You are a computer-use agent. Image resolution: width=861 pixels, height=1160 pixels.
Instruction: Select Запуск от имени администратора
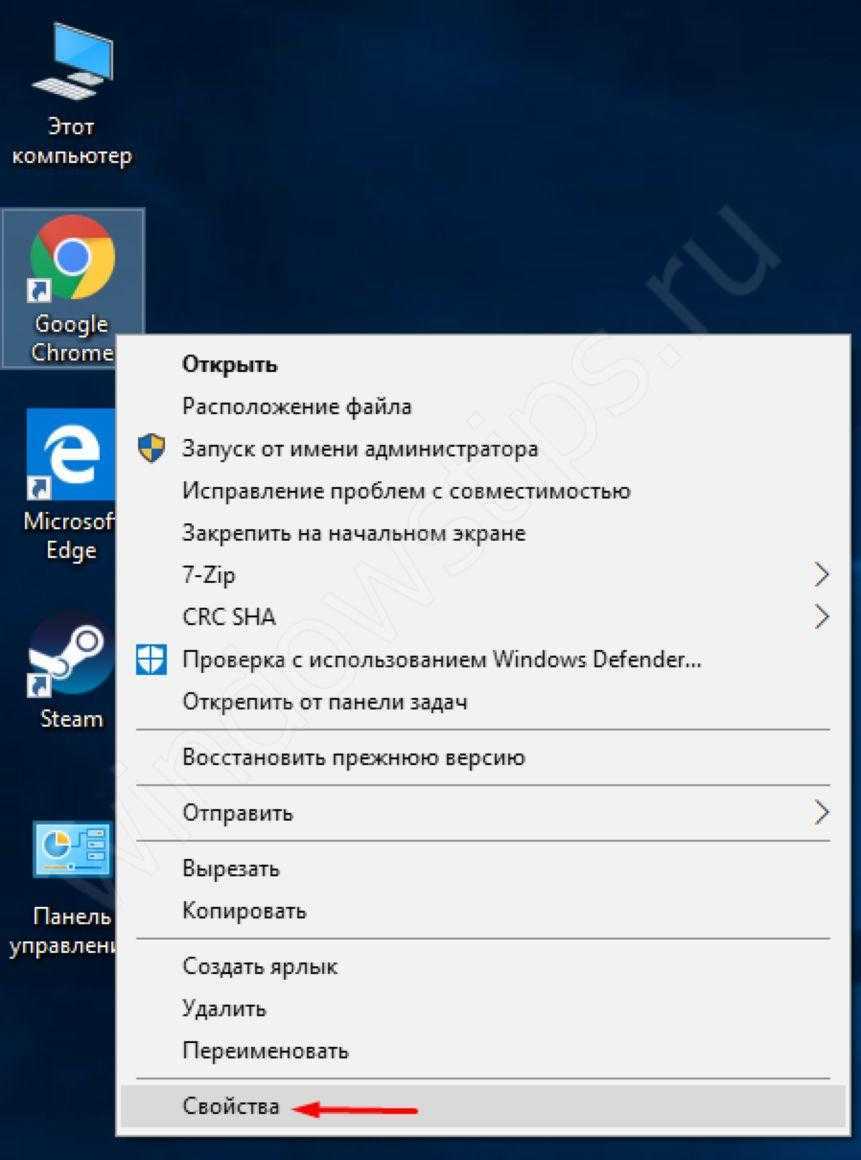pyautogui.click(x=359, y=449)
